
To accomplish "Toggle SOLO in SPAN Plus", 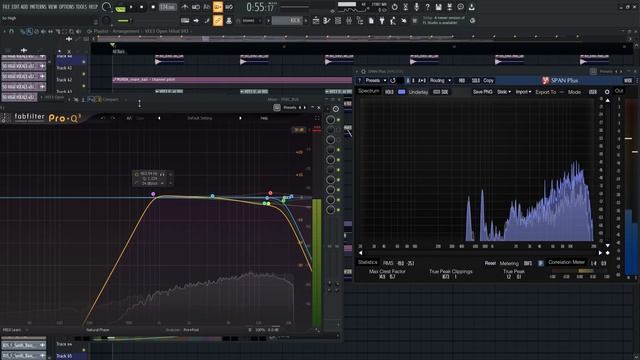I will 476,80.
